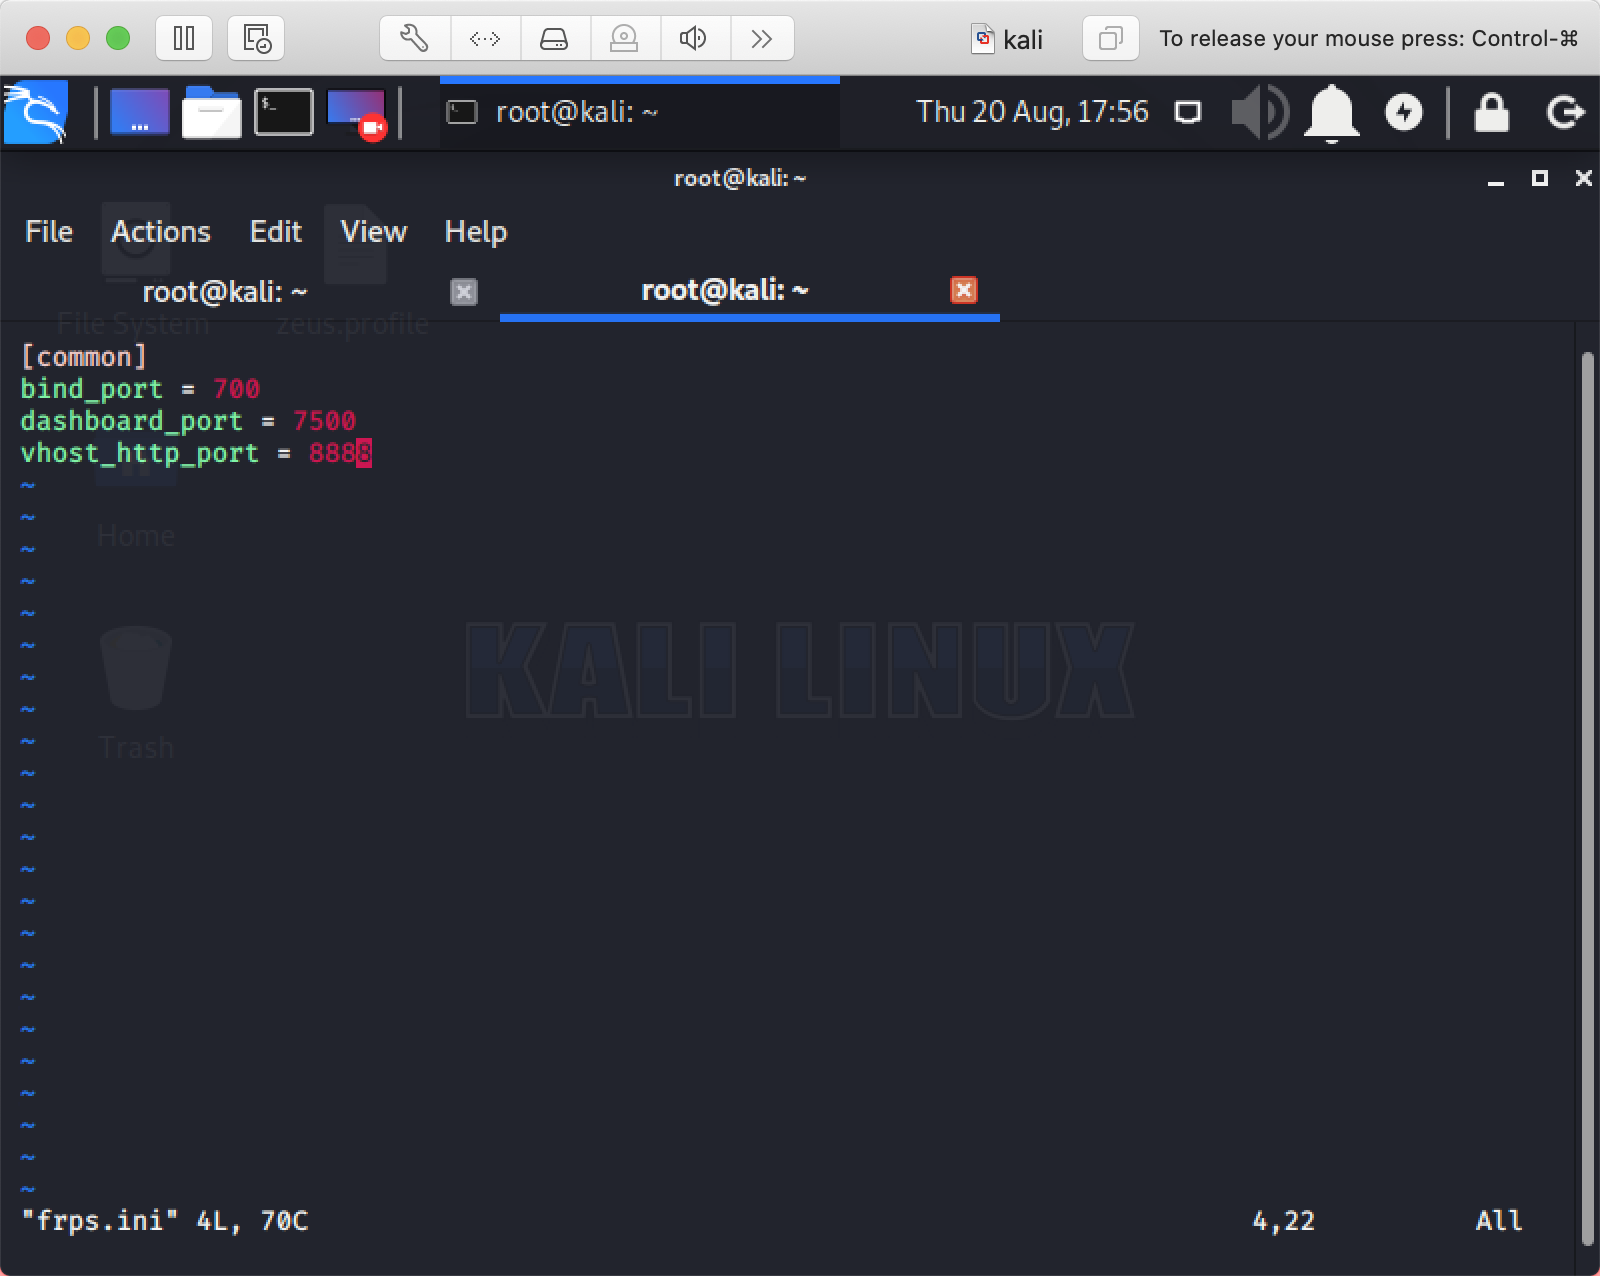This screenshot has height=1276, width=1600.
Task: Click the bind_port value 700
Action: [x=236, y=389]
